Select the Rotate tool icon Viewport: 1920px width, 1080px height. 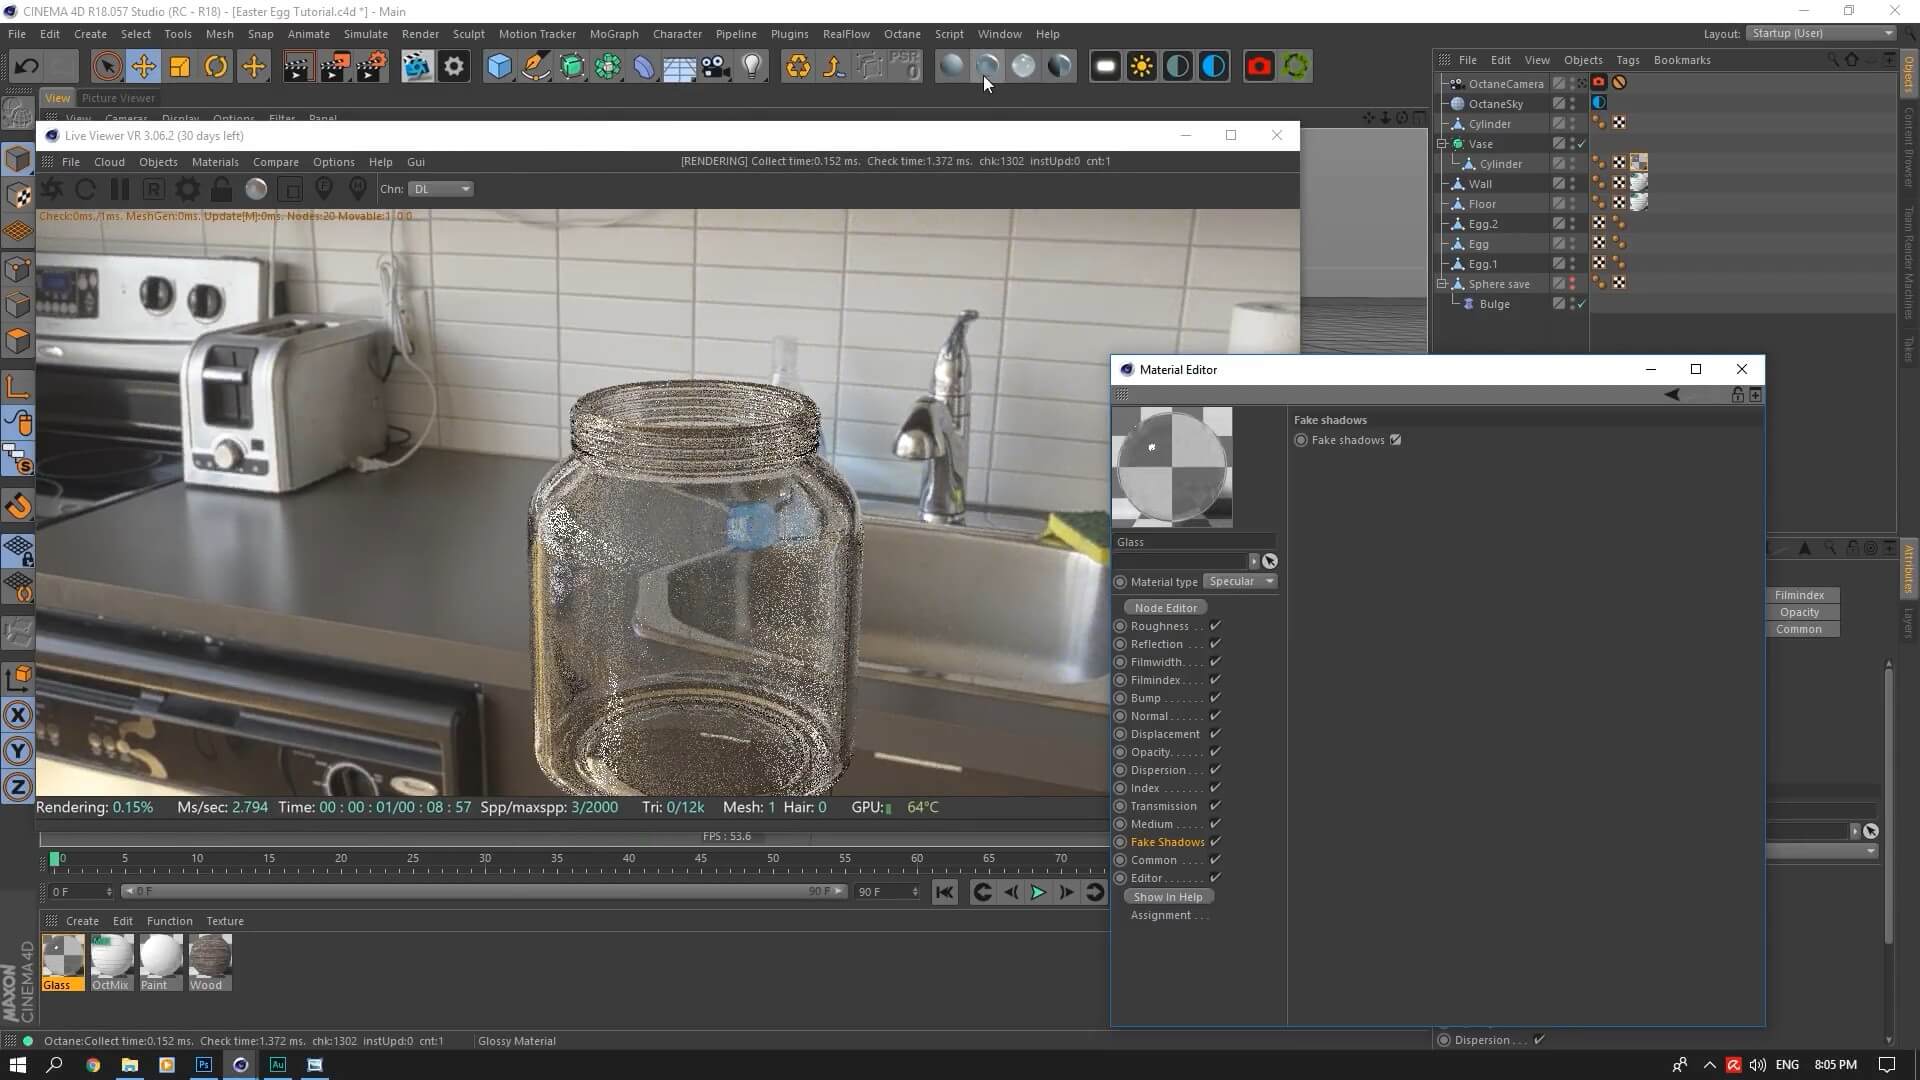[216, 67]
